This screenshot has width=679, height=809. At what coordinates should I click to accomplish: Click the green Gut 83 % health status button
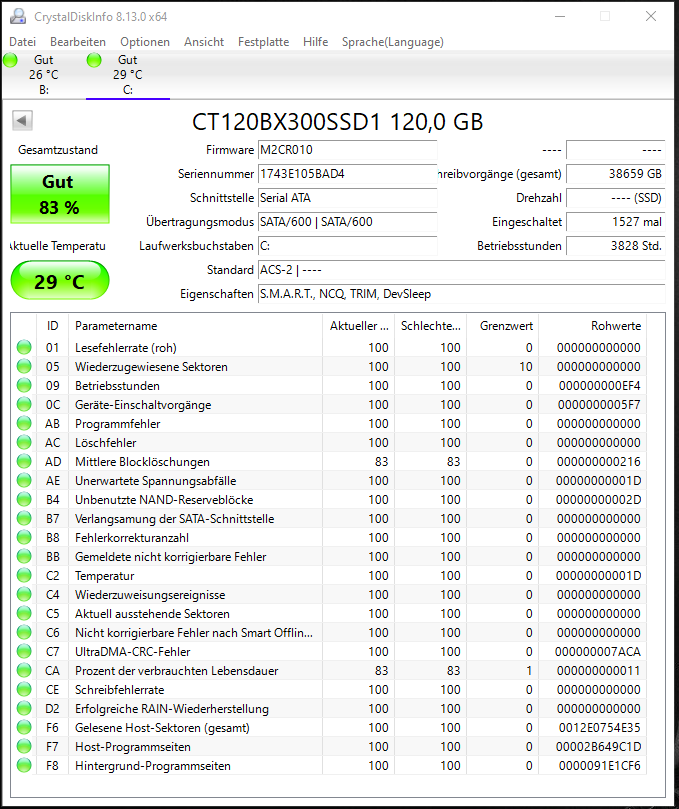click(60, 194)
